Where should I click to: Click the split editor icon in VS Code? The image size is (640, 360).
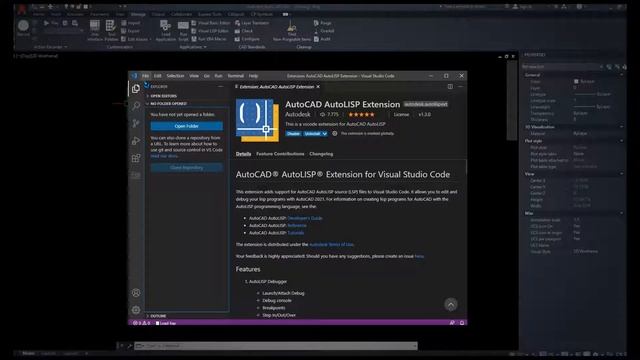(450, 87)
